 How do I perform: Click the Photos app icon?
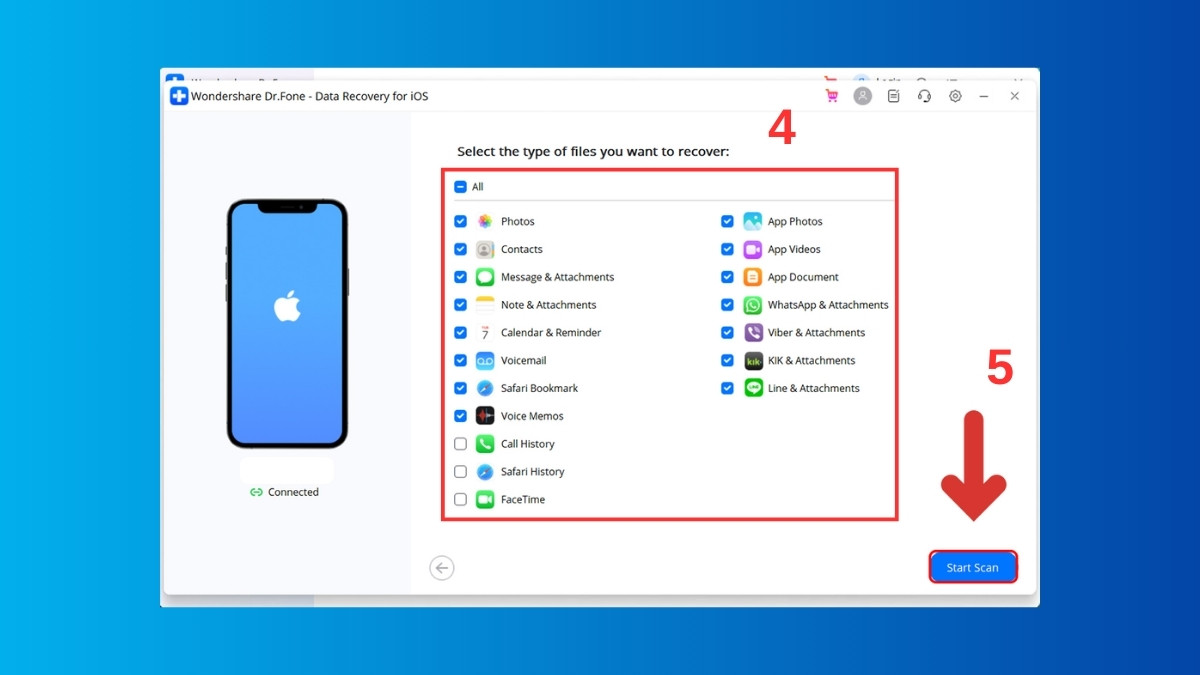click(x=485, y=221)
